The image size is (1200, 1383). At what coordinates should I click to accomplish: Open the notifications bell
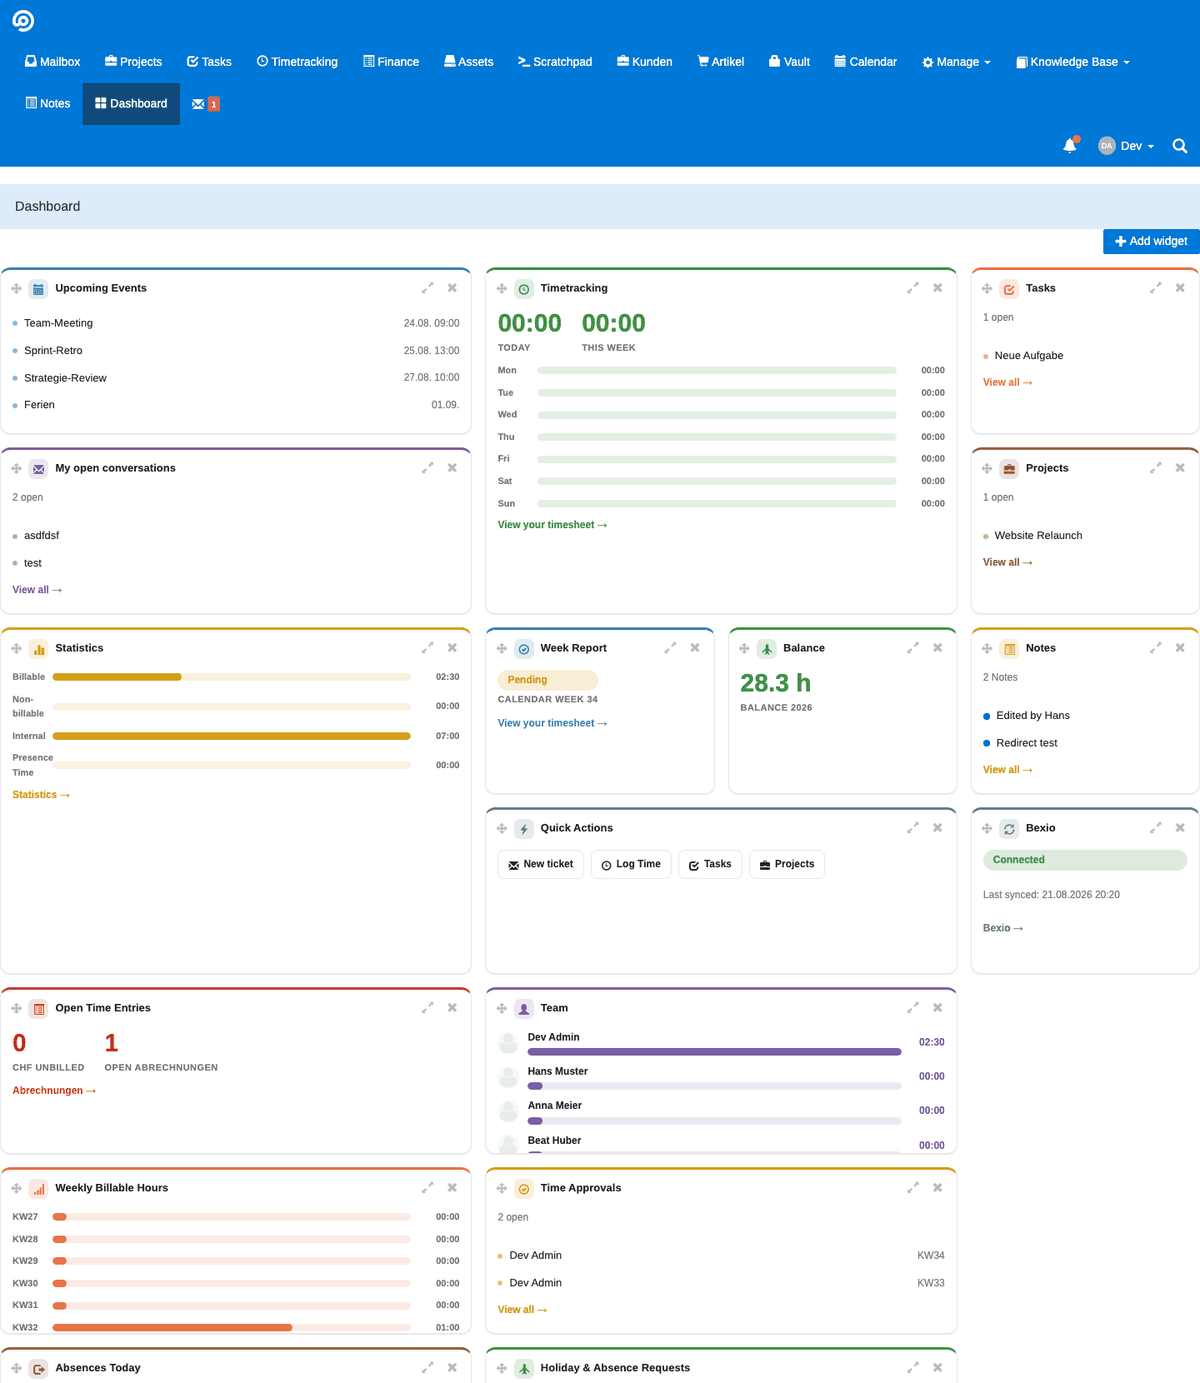coord(1070,146)
